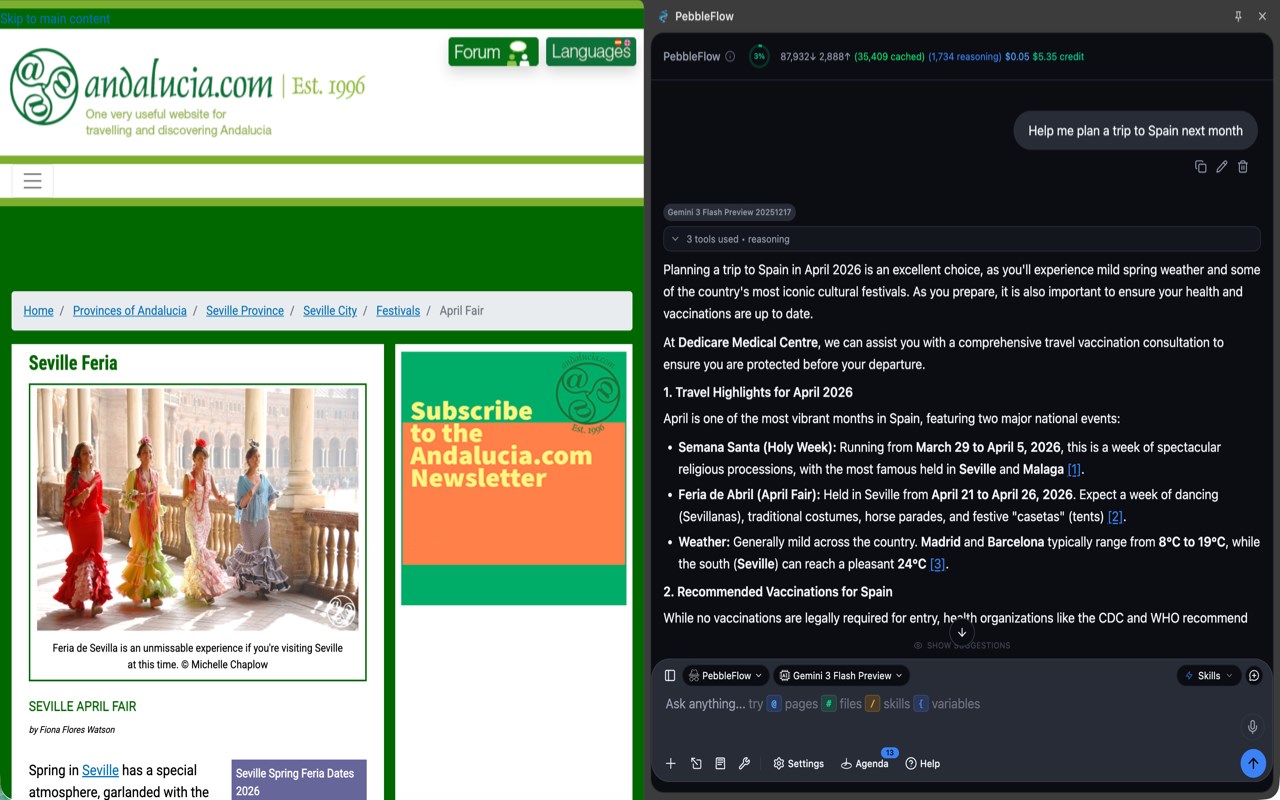The height and width of the screenshot is (800, 1280).
Task: Pin the PebbleFlow side panel
Action: (x=1238, y=16)
